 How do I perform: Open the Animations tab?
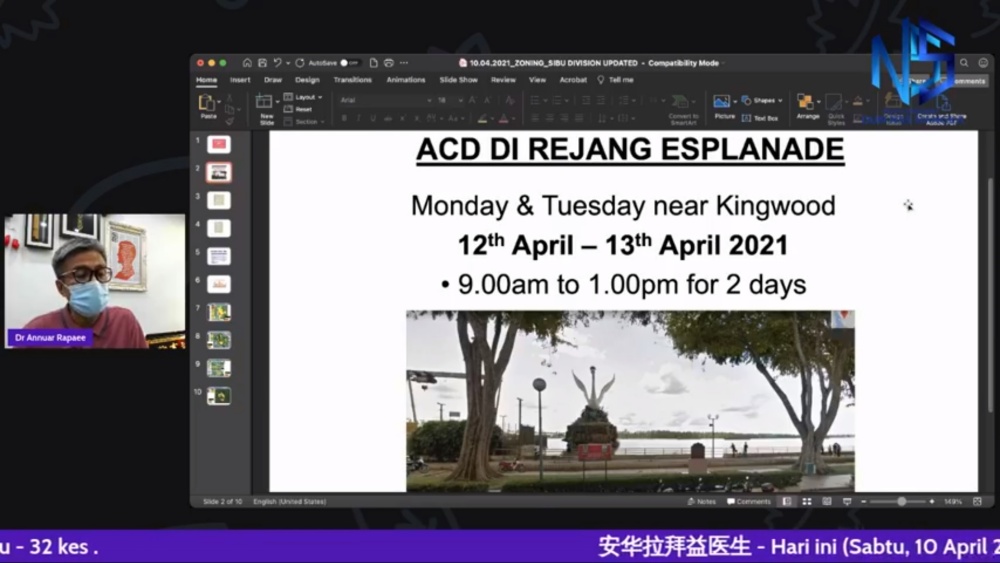coord(406,80)
